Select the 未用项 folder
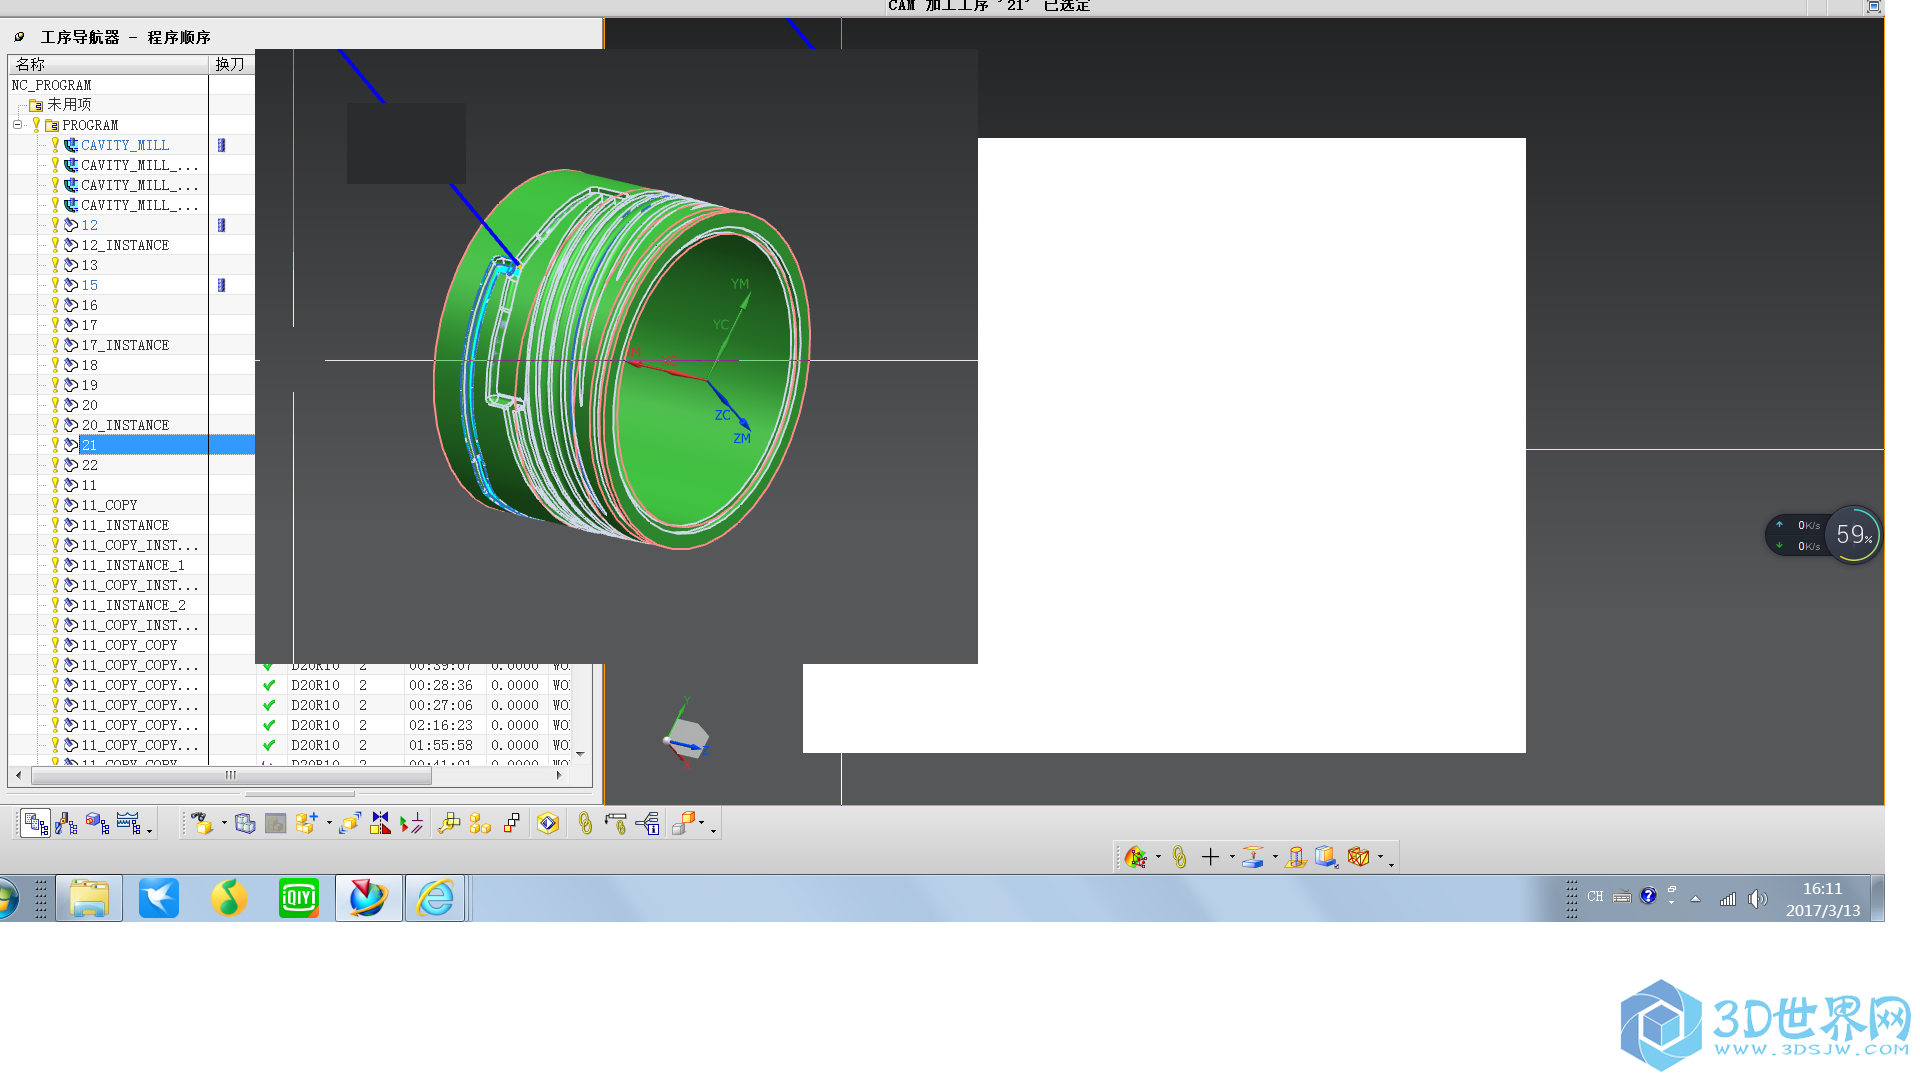This screenshot has height=1080, width=1920. tap(69, 105)
